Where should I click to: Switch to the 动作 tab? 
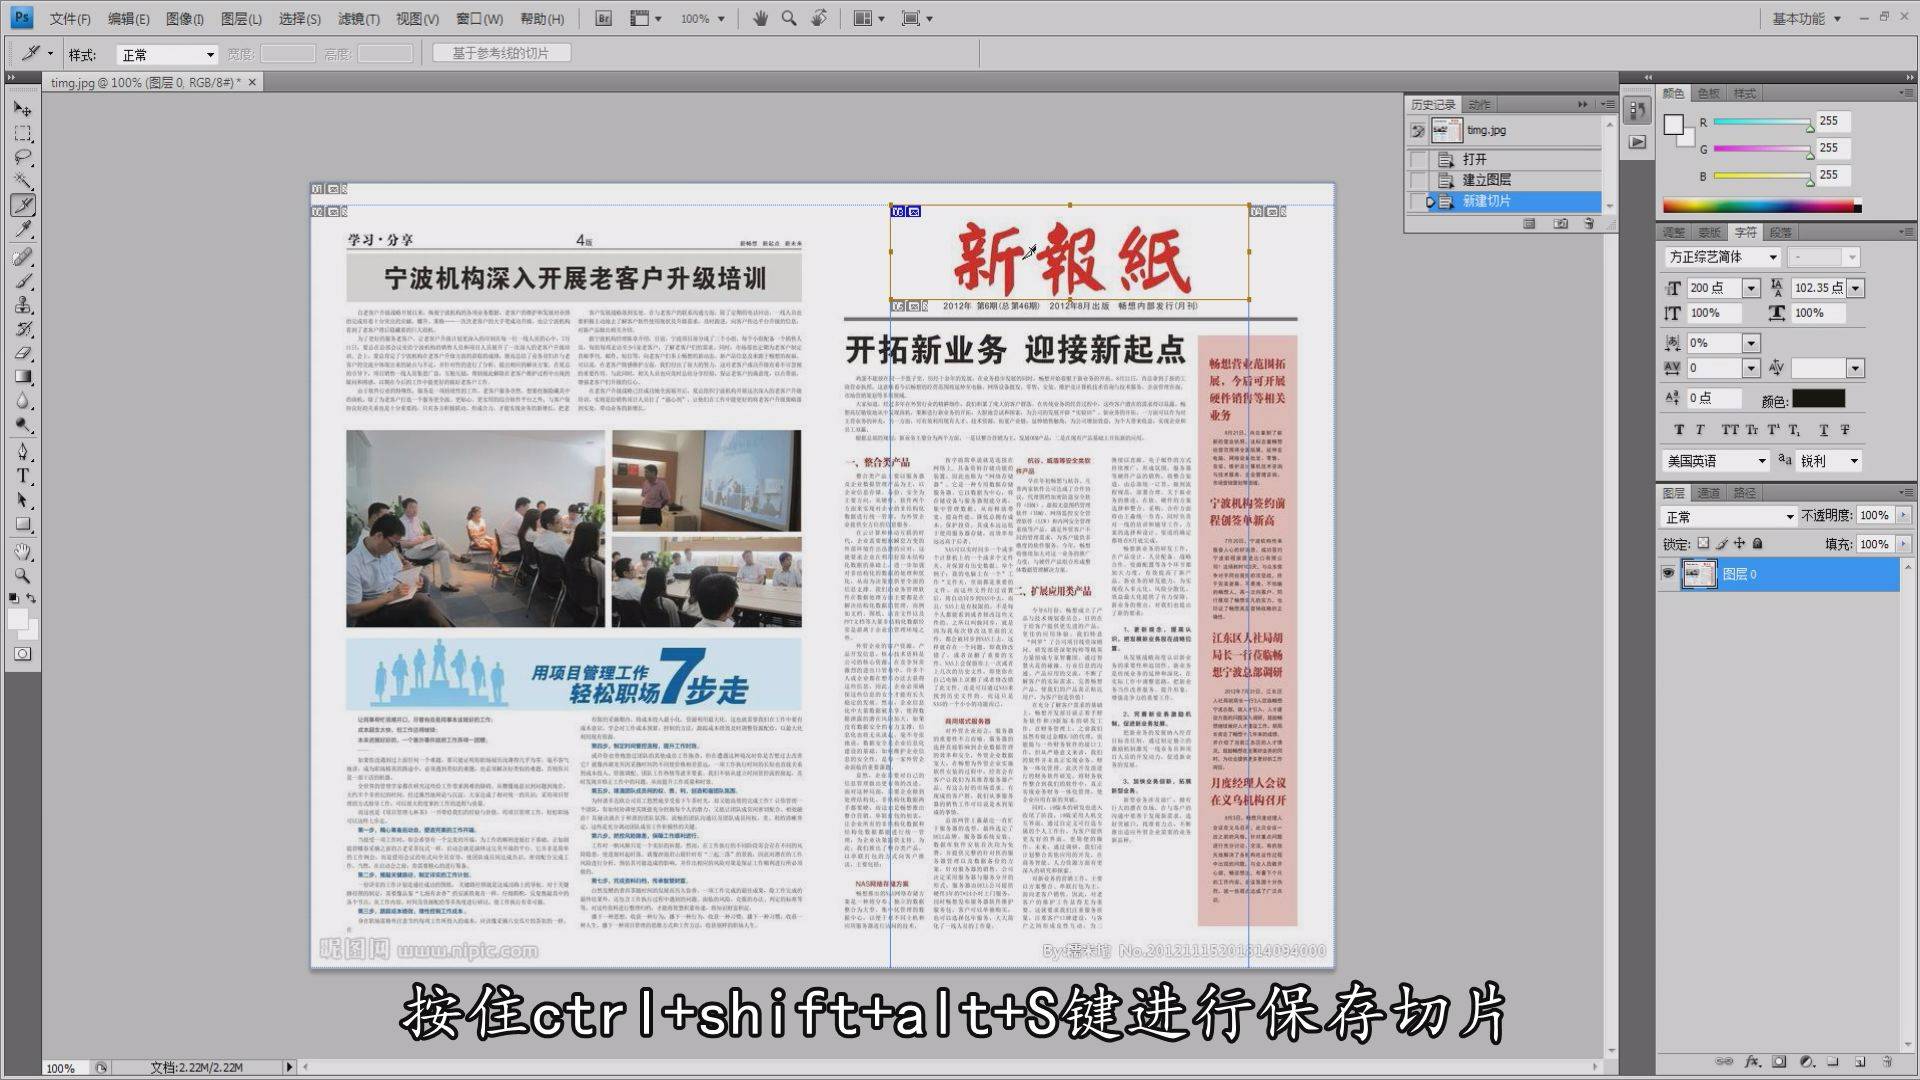(x=1480, y=104)
